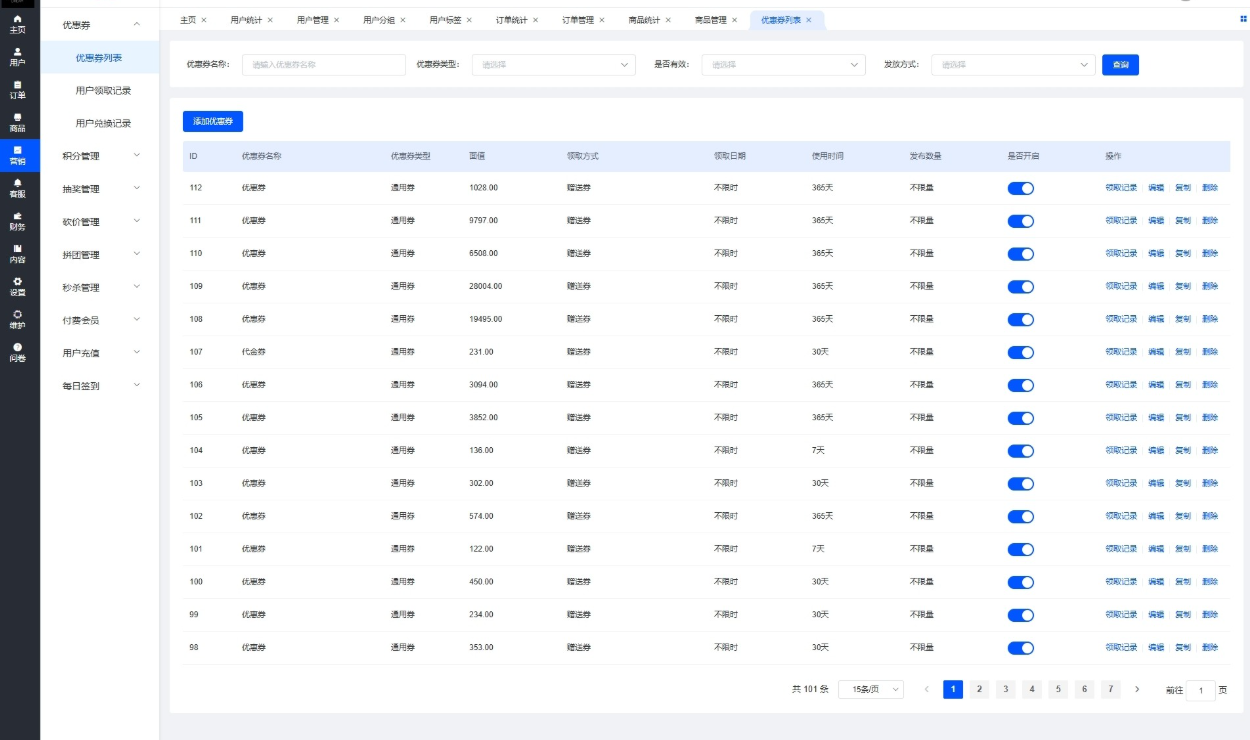The height and width of the screenshot is (740, 1250).
Task: Select 用户领取记录 in the side menu
Action: 103,91
